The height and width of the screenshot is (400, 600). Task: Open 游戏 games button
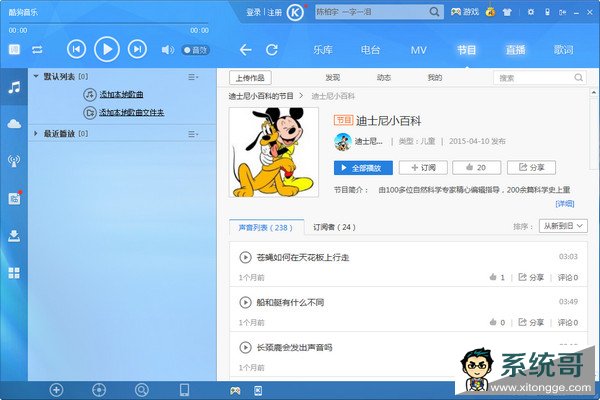[465, 12]
